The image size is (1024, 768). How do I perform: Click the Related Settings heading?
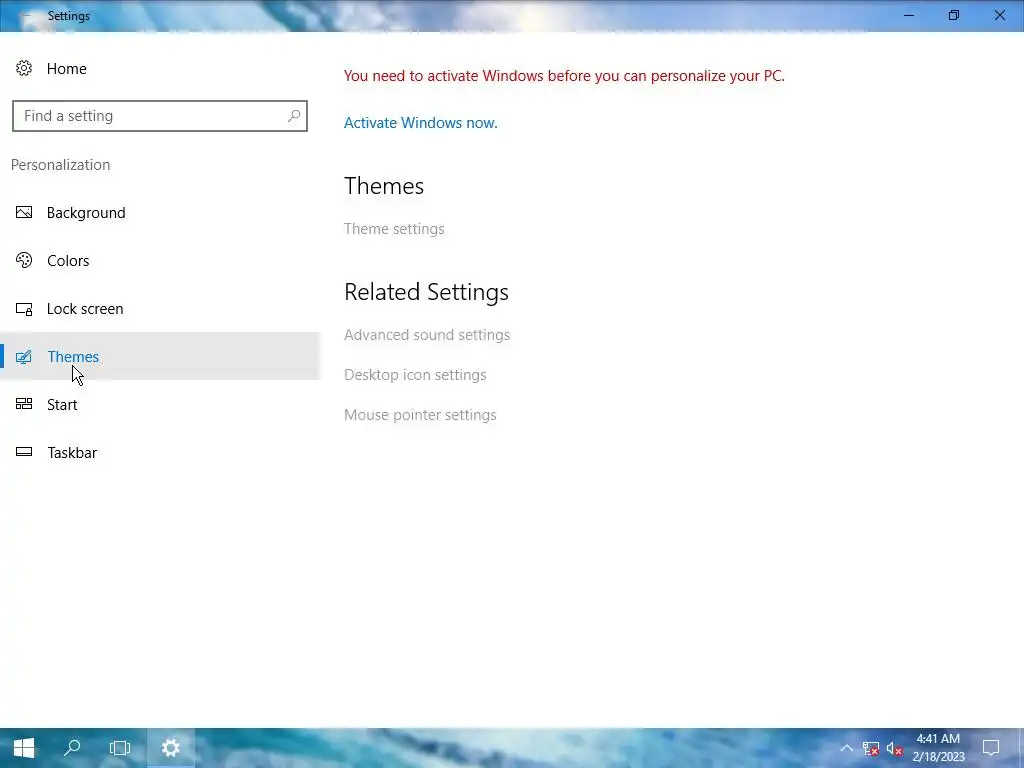point(426,292)
